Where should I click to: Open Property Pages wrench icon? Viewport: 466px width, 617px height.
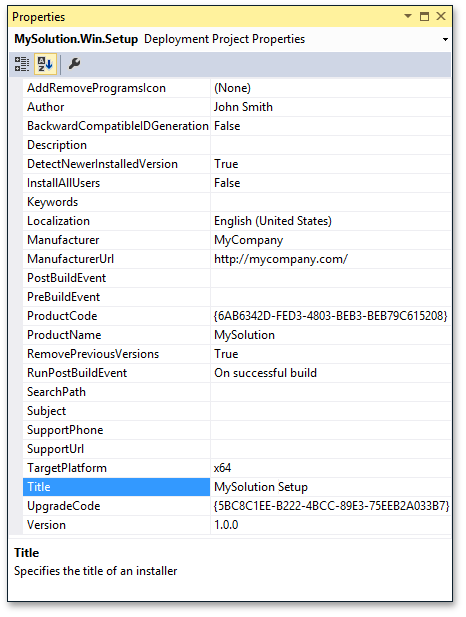pyautogui.click(x=74, y=63)
